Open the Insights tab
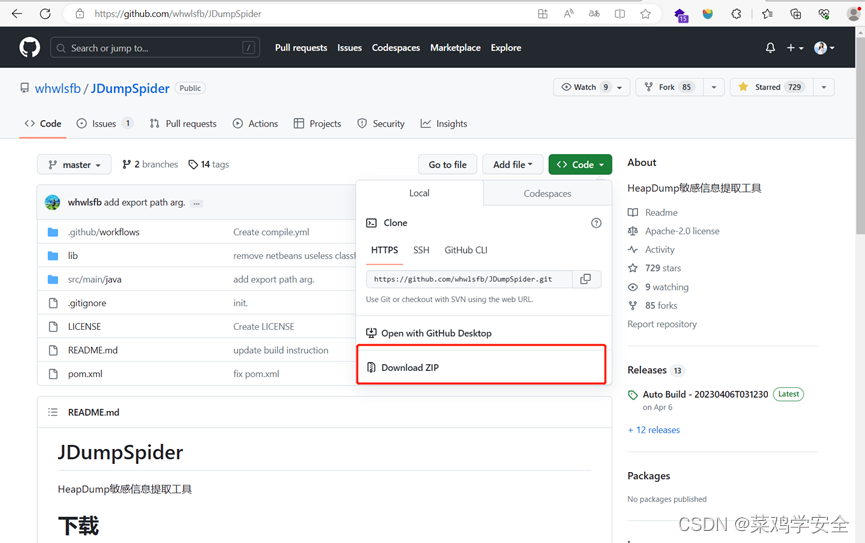 (x=444, y=124)
